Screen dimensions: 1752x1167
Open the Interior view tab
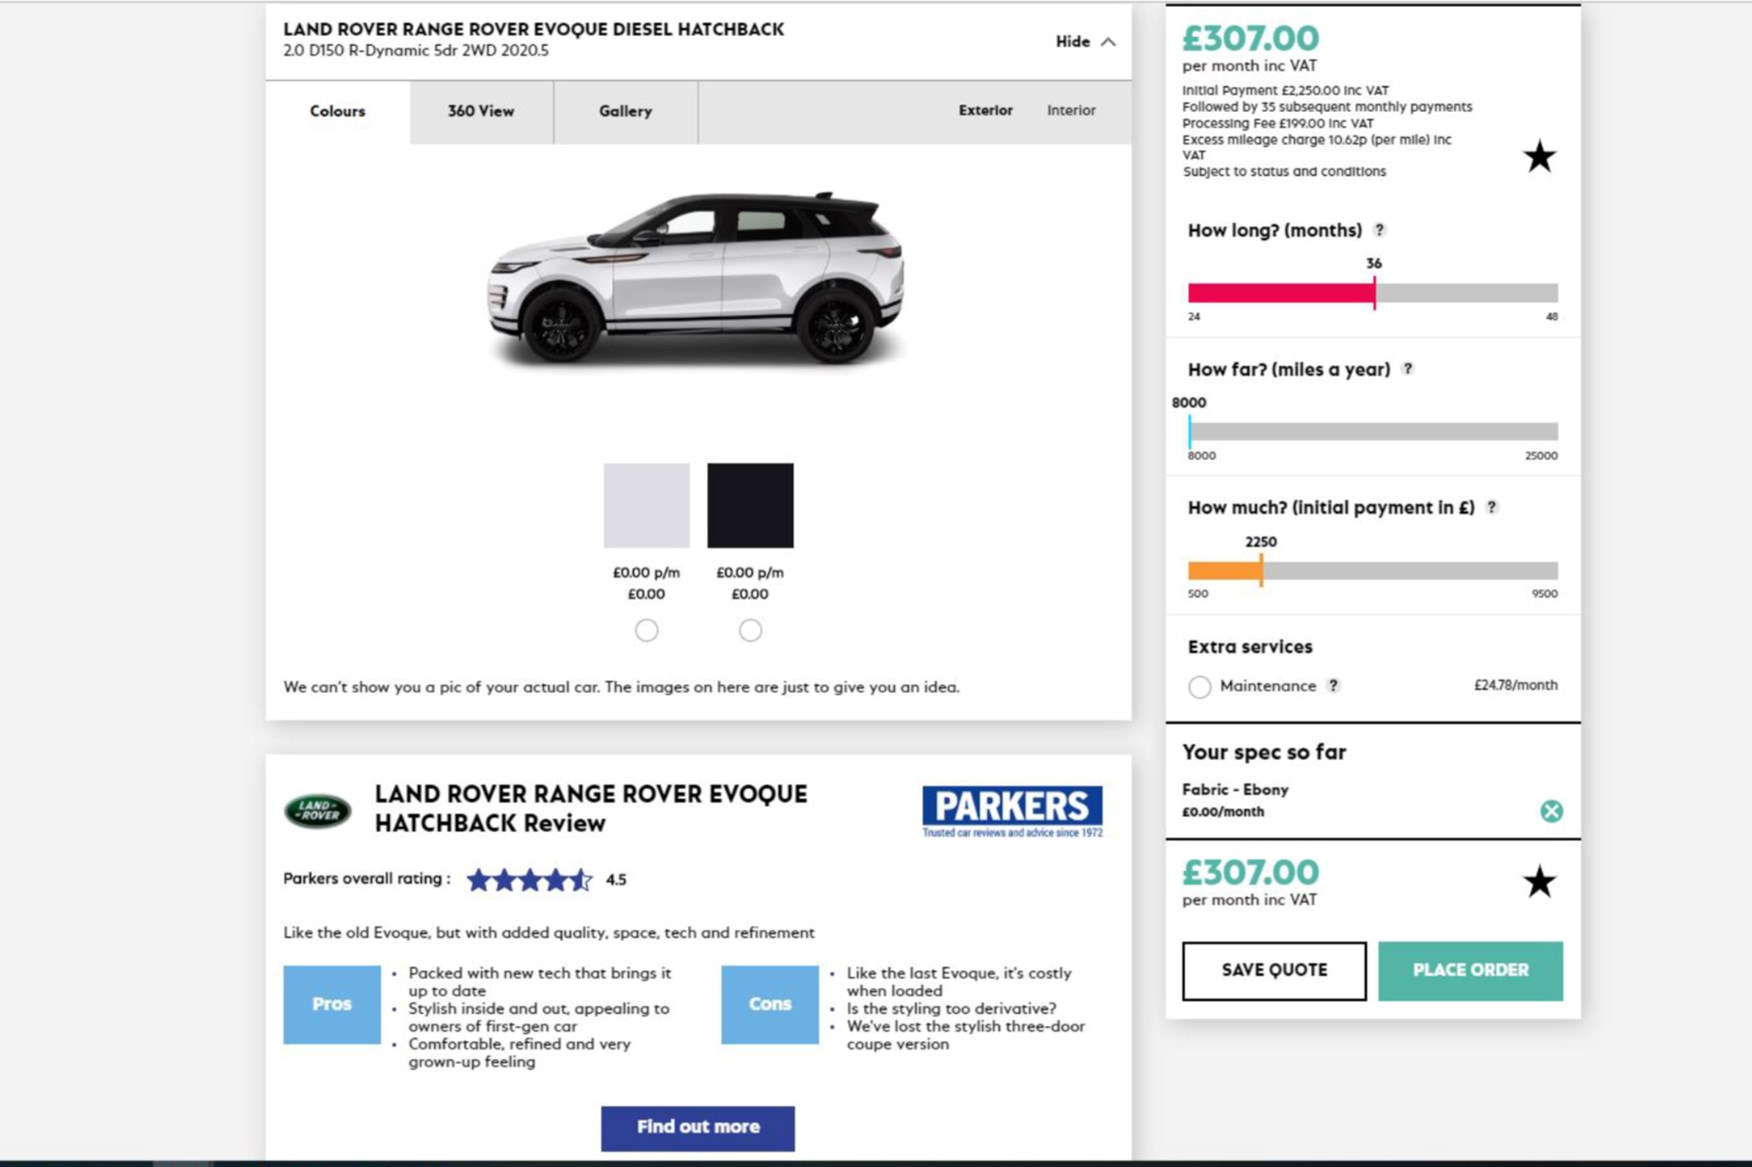(x=1070, y=111)
